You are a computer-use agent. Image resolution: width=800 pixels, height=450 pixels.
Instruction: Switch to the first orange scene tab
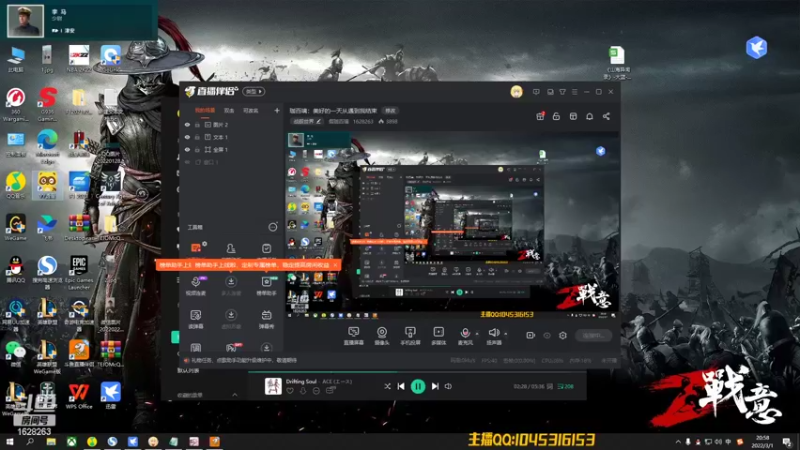205,110
